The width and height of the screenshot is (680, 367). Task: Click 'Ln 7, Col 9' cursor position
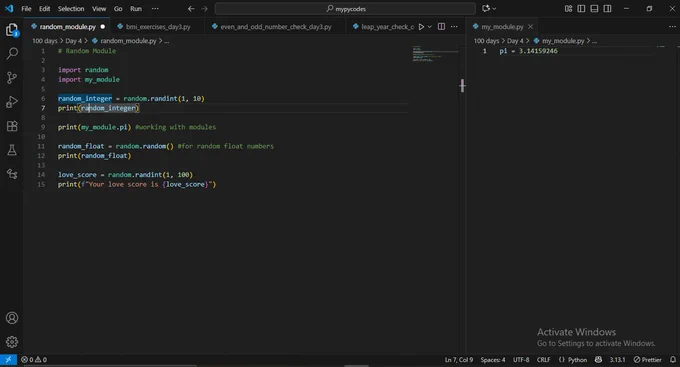[x=459, y=360]
